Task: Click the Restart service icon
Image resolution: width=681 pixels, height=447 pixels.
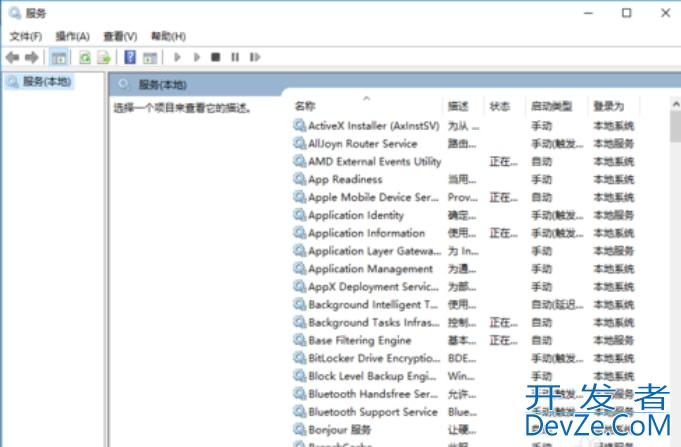Action: [255, 57]
